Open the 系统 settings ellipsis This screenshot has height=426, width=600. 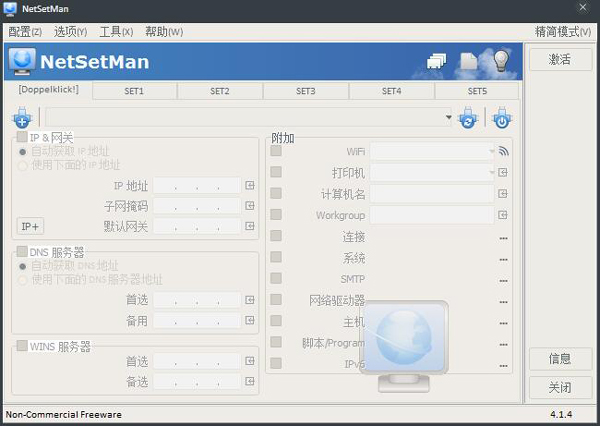[503, 260]
